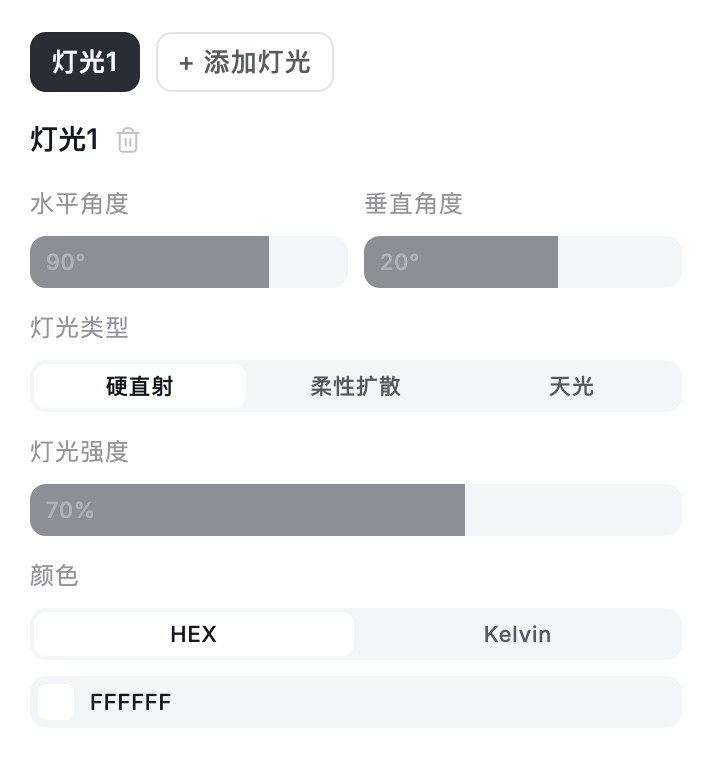Click the 90° value in 水平角度 slider
The width and height of the screenshot is (710, 758).
coord(66,262)
